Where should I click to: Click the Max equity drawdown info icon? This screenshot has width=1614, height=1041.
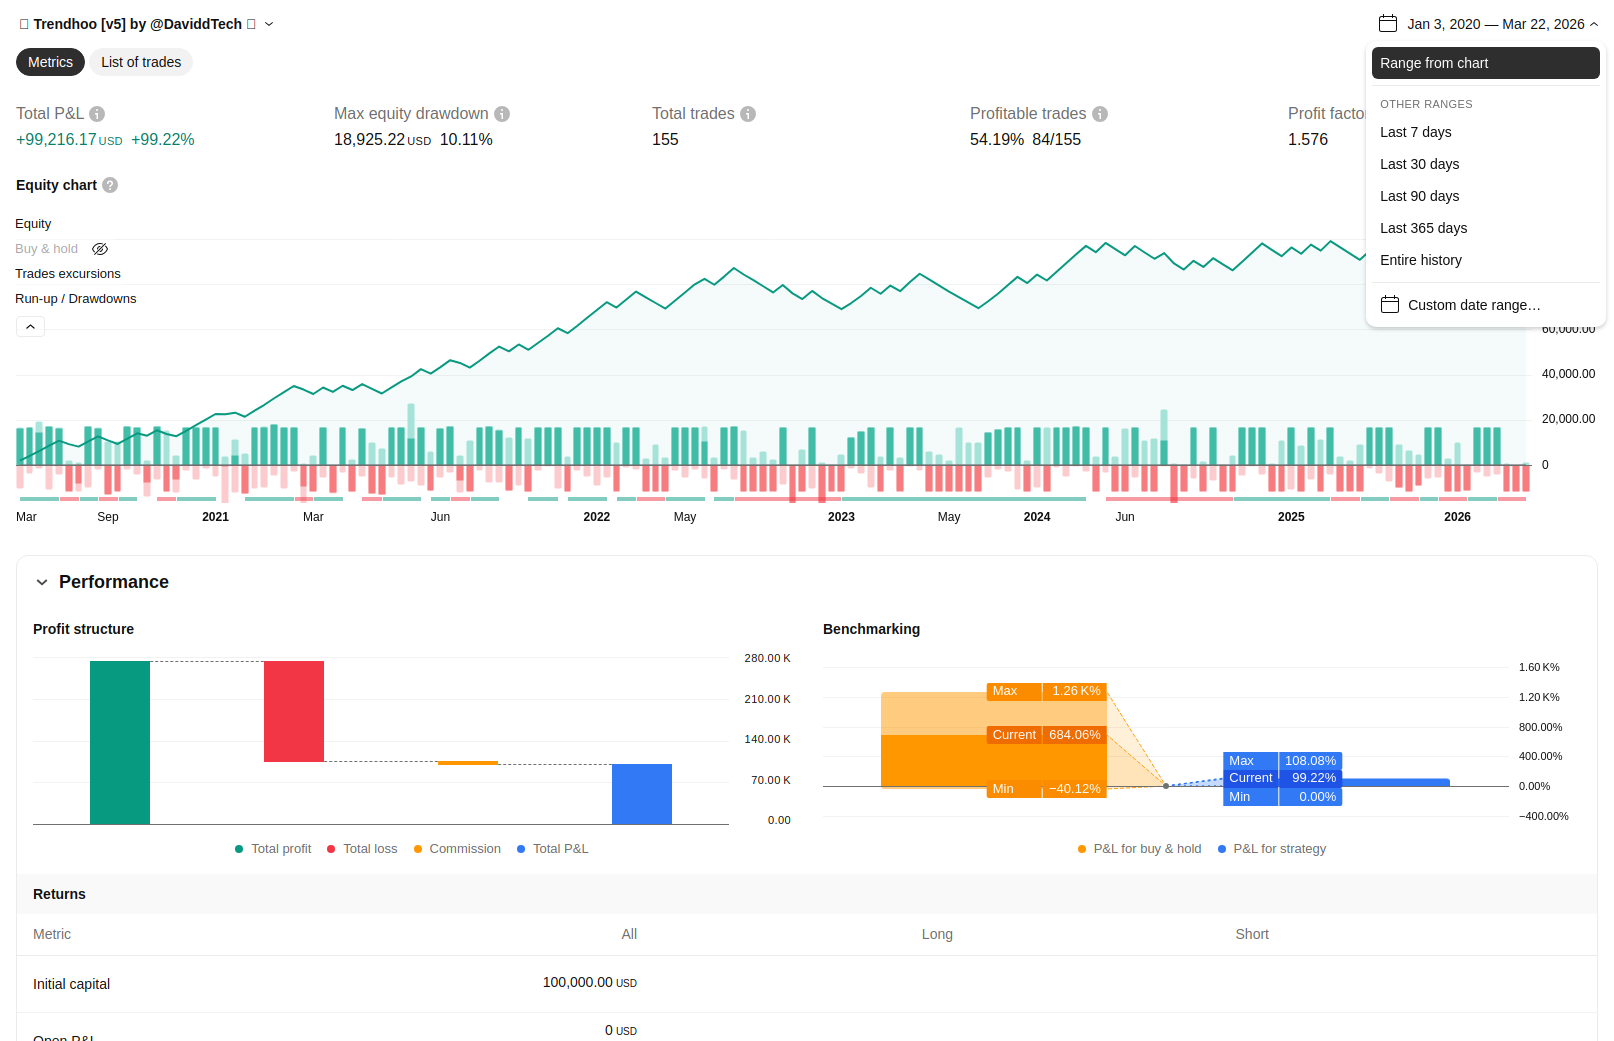(502, 114)
